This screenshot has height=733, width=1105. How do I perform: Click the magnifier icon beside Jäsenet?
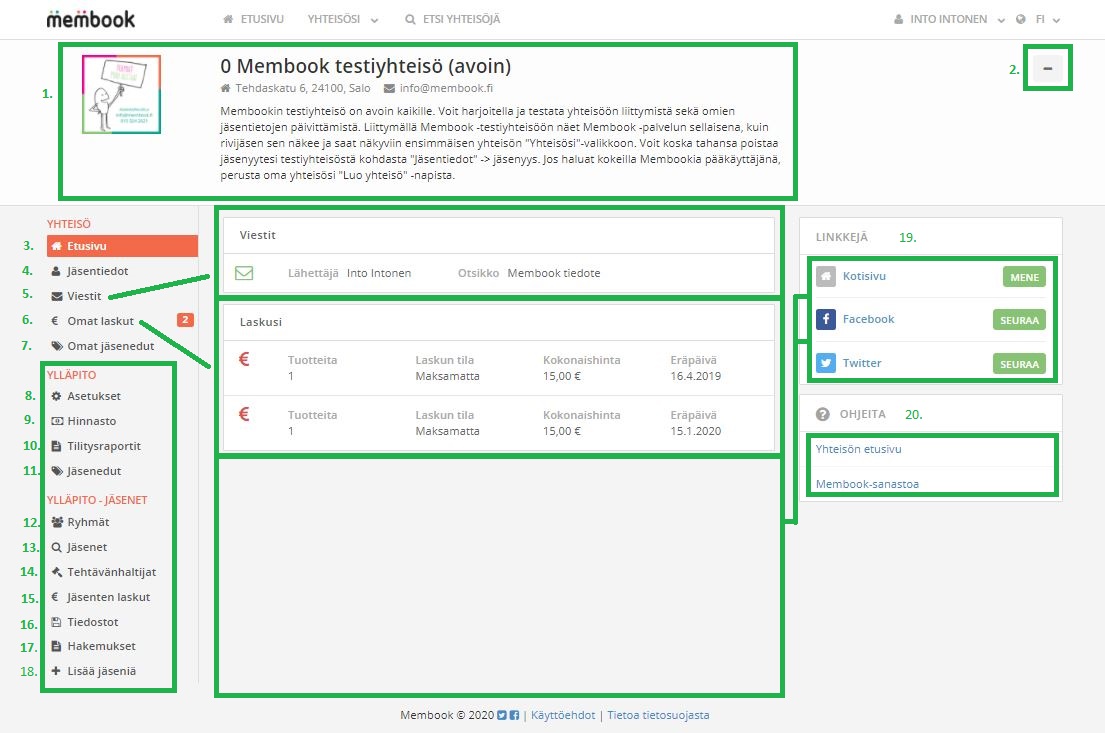tap(56, 548)
